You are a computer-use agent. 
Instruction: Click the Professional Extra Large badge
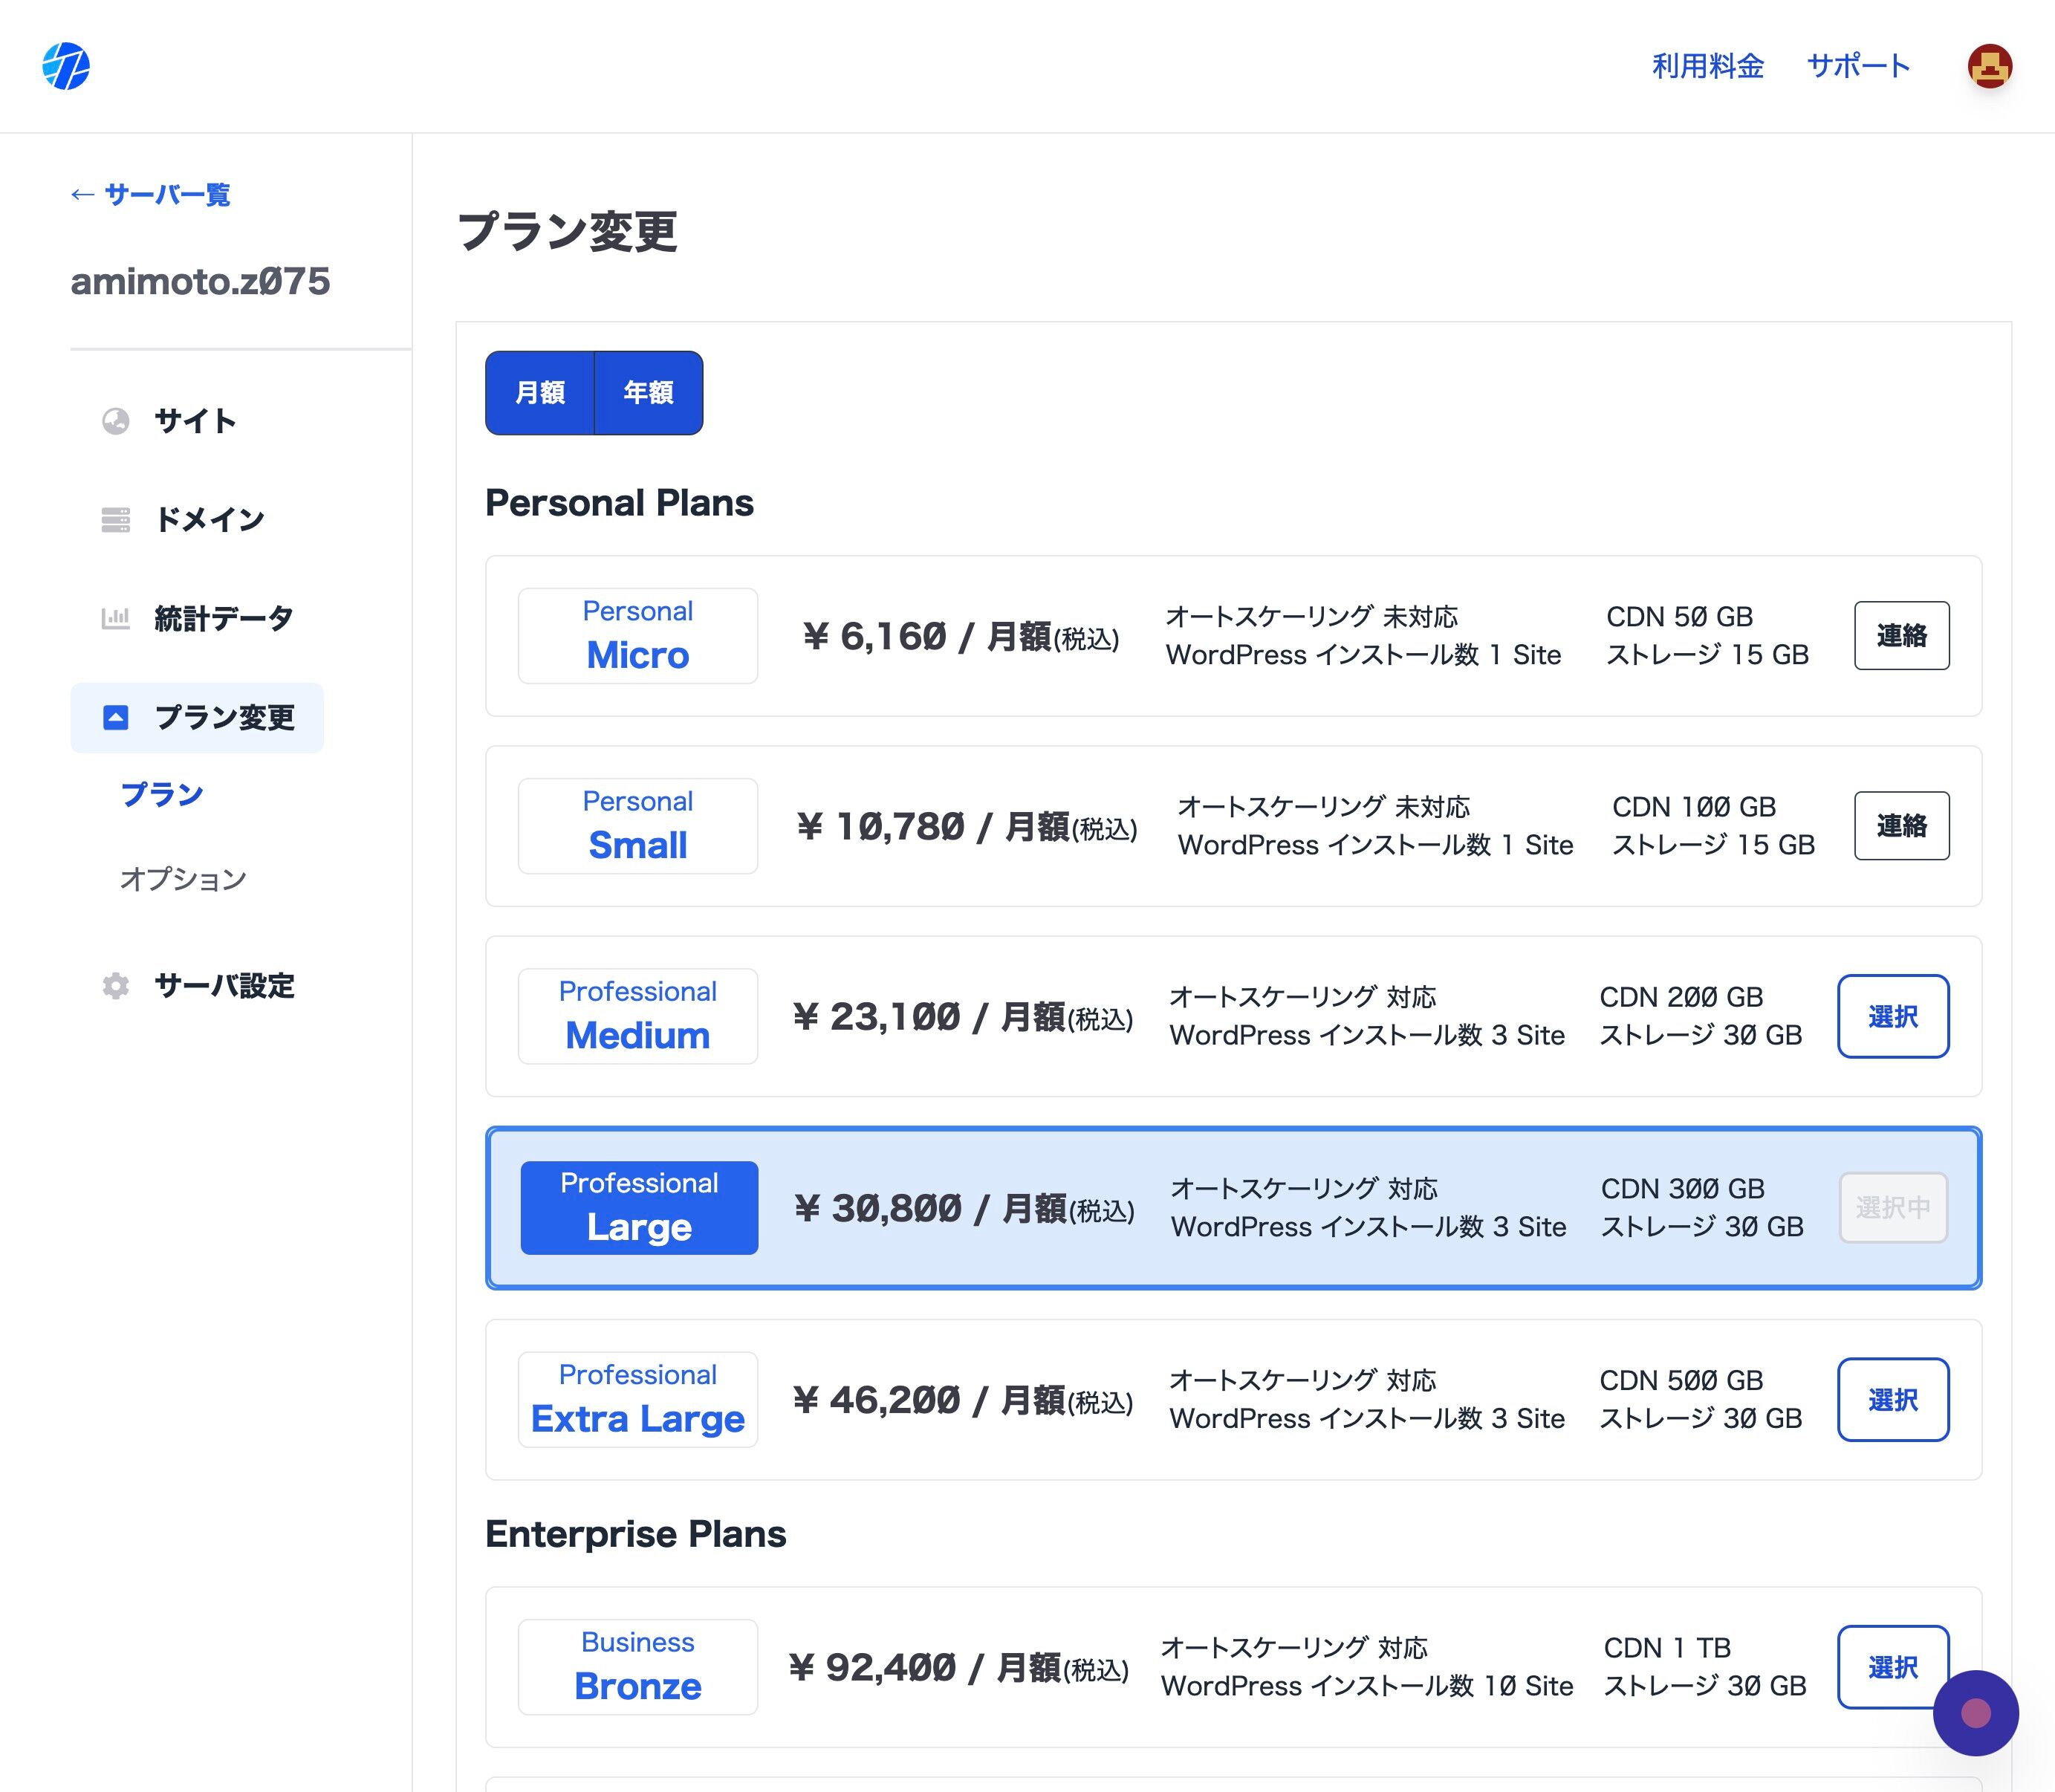point(638,1399)
